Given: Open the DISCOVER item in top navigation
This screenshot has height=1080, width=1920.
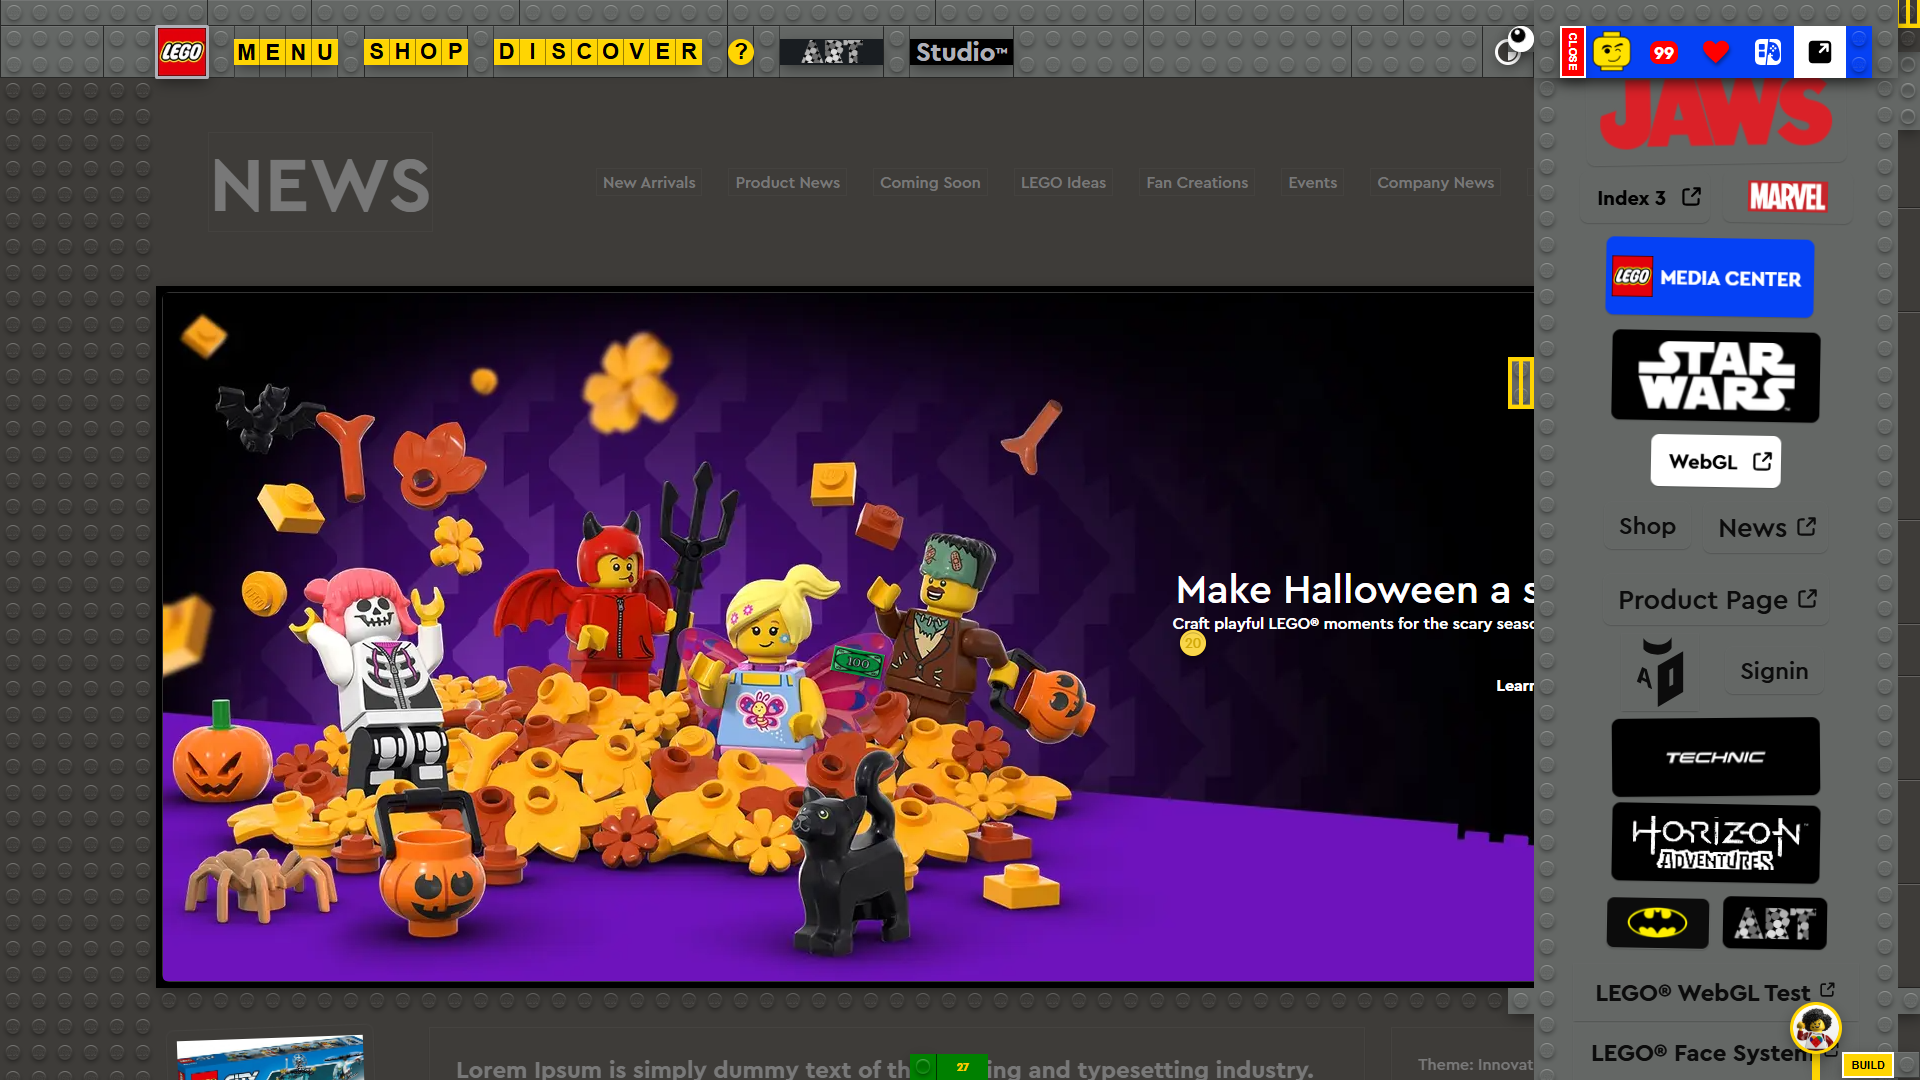Looking at the screenshot, I should click(x=598, y=52).
